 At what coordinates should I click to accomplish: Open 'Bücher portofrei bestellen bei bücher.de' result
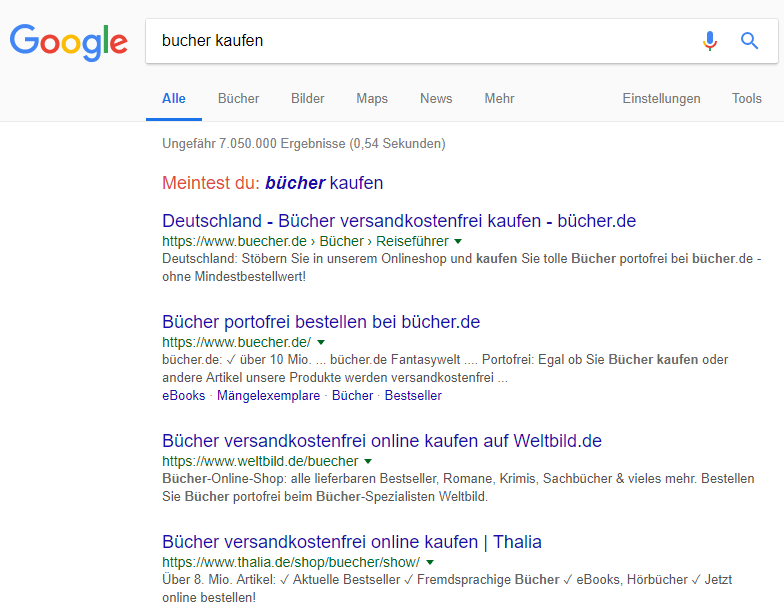321,322
